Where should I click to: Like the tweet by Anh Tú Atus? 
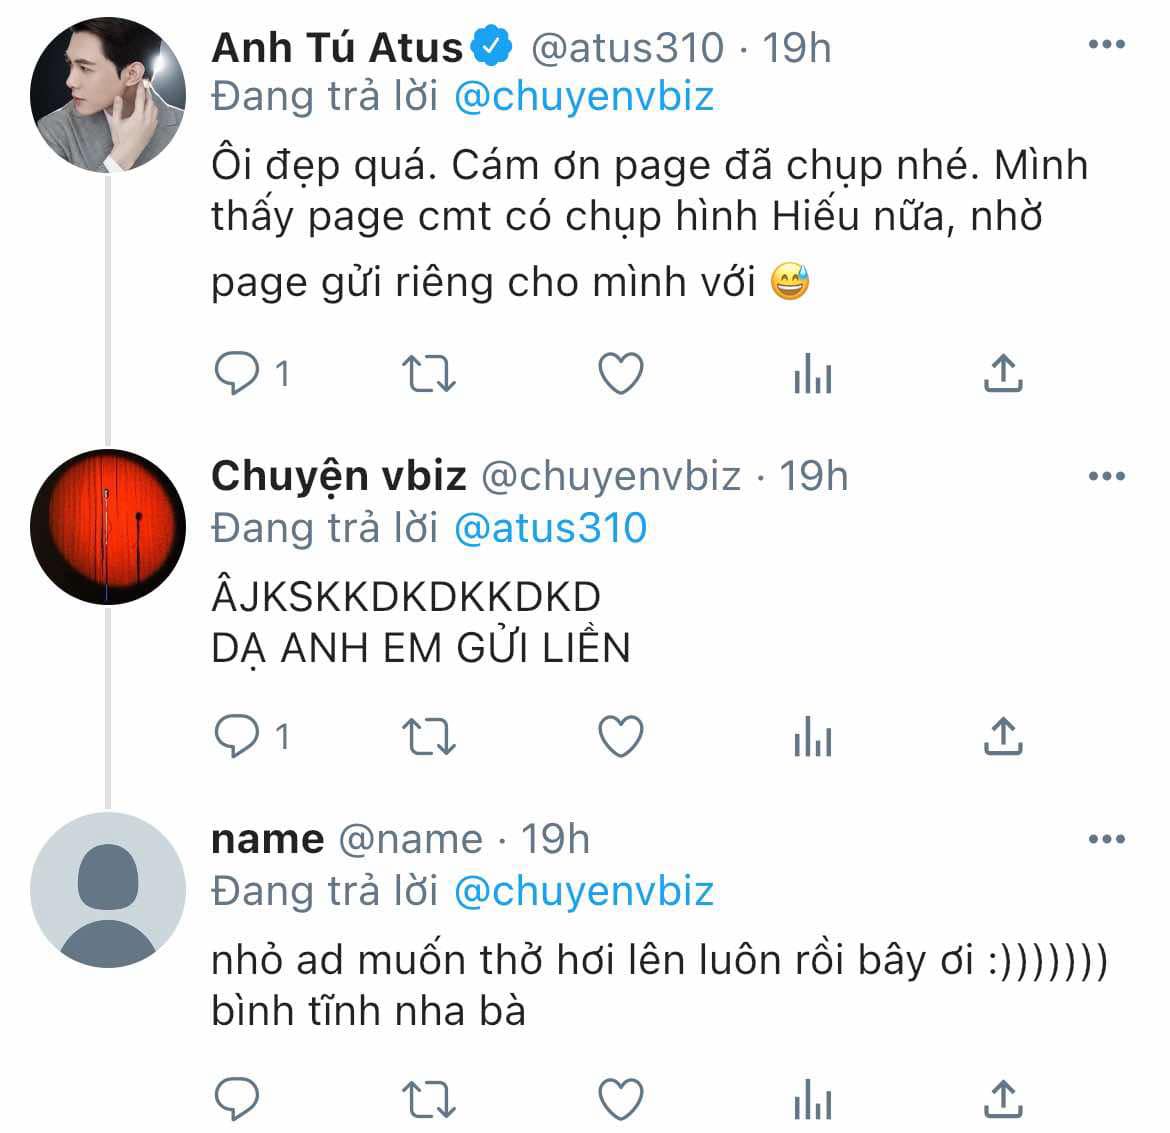click(x=621, y=373)
